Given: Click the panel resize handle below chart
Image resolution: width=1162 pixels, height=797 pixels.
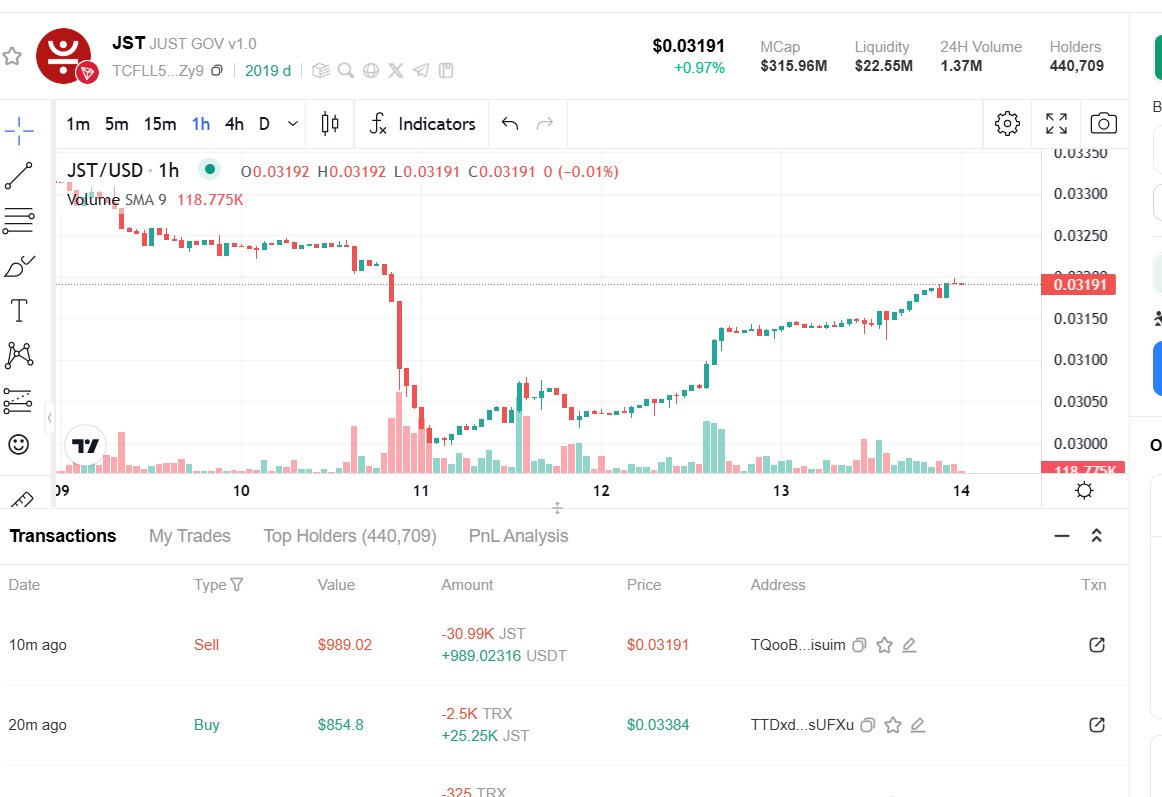Looking at the screenshot, I should pyautogui.click(x=557, y=508).
